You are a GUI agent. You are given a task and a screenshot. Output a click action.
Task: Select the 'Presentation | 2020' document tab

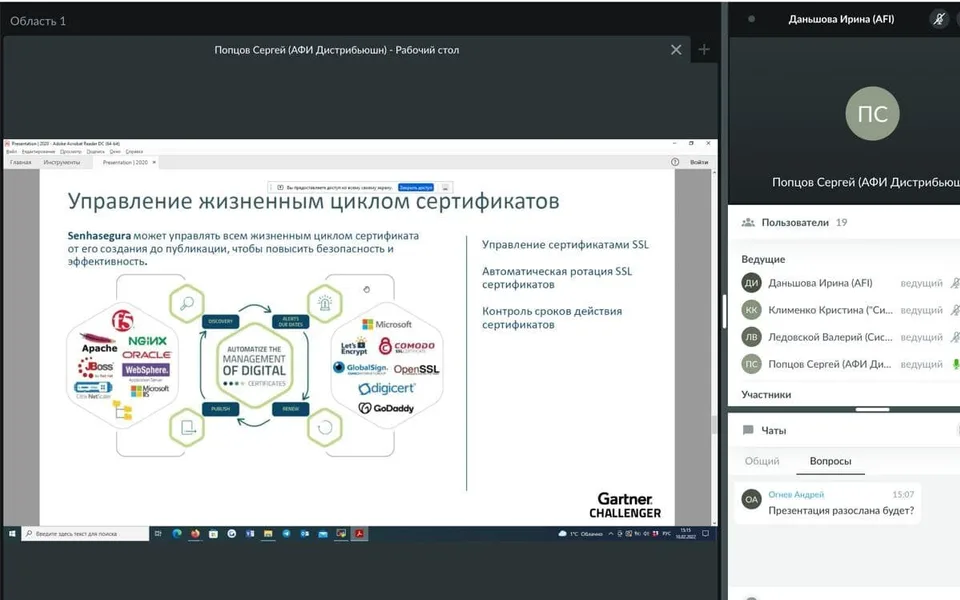(125, 162)
